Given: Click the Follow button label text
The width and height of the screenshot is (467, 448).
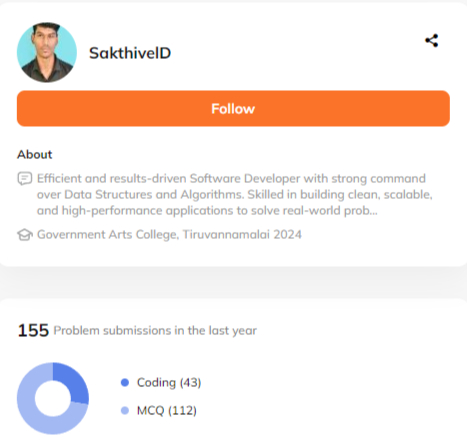Looking at the screenshot, I should point(233,109).
